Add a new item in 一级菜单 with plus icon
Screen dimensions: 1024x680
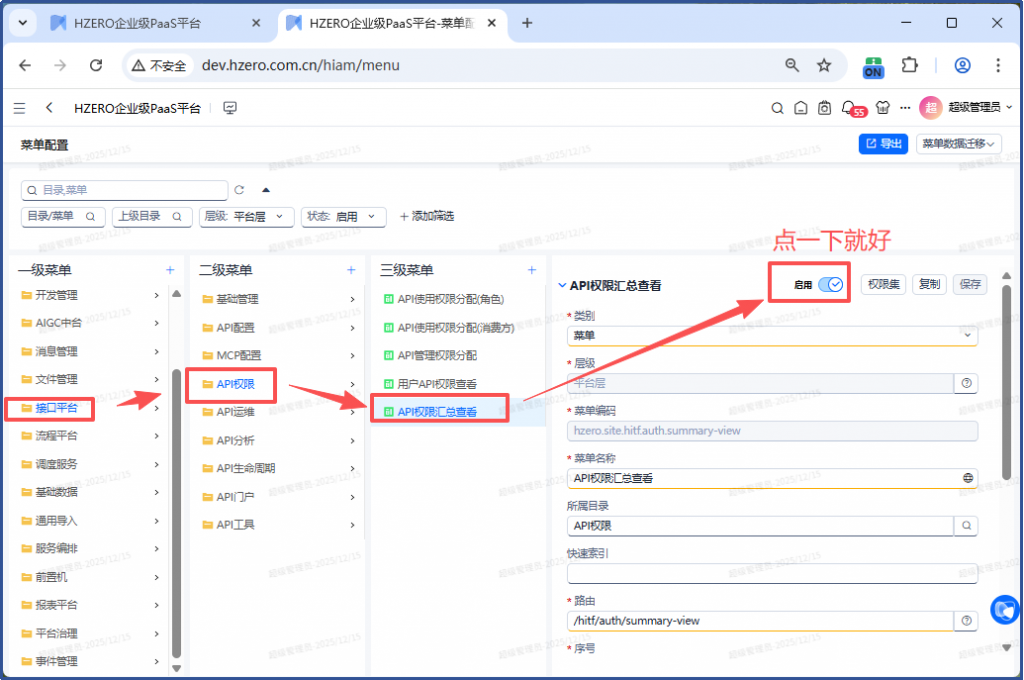click(x=170, y=270)
